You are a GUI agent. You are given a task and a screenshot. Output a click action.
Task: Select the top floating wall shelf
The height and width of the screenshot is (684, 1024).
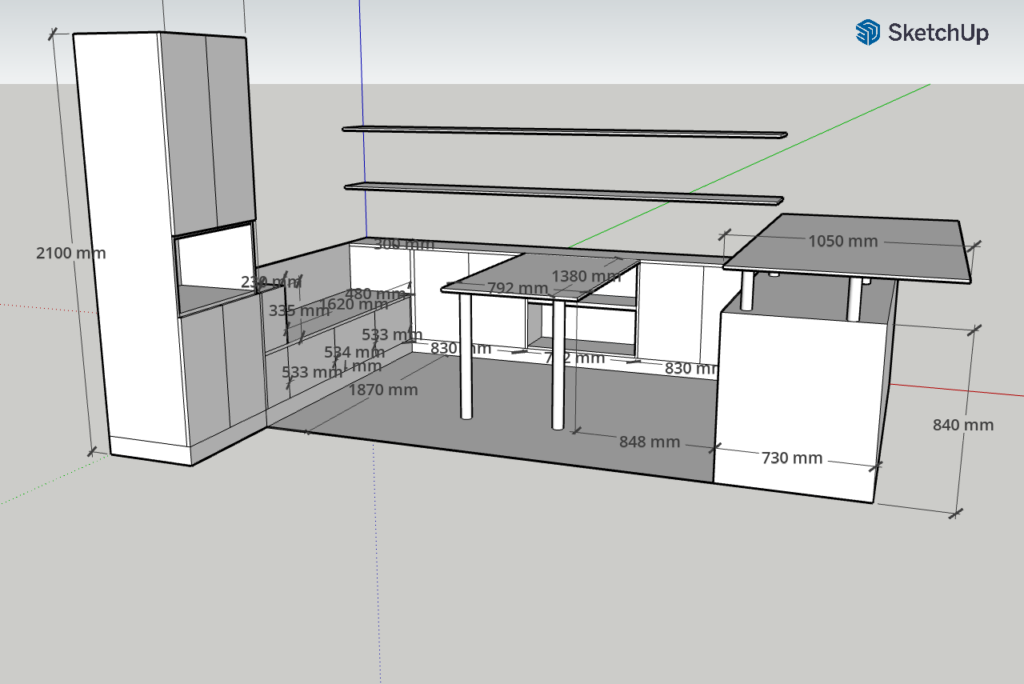point(564,131)
